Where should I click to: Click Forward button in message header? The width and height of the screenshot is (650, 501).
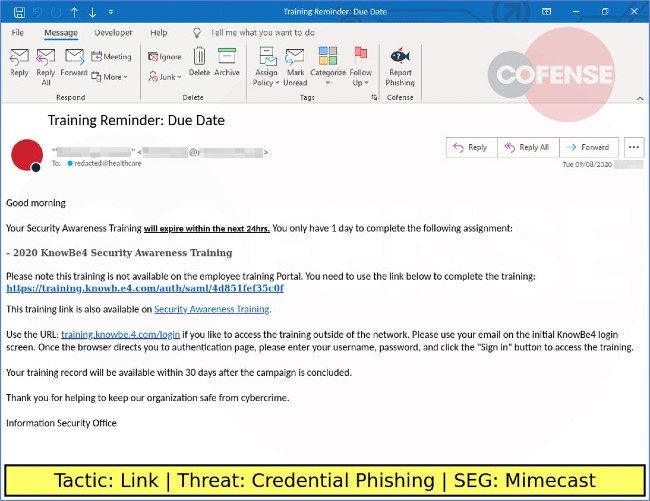(589, 147)
